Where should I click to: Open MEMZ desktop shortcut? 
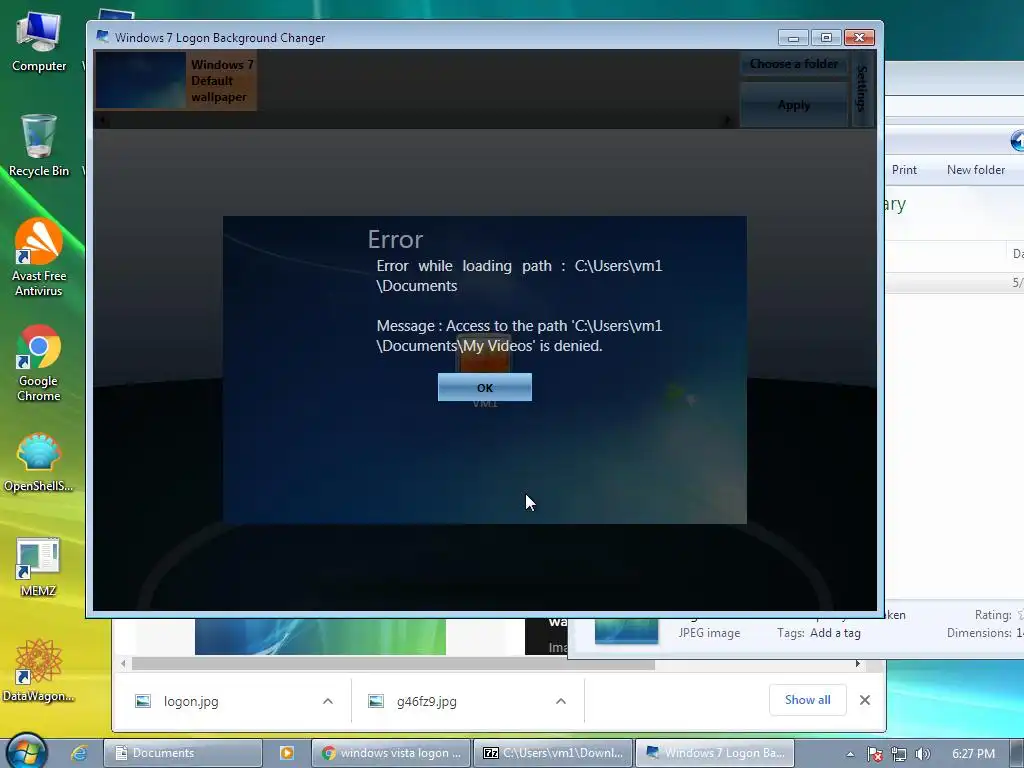pyautogui.click(x=39, y=567)
